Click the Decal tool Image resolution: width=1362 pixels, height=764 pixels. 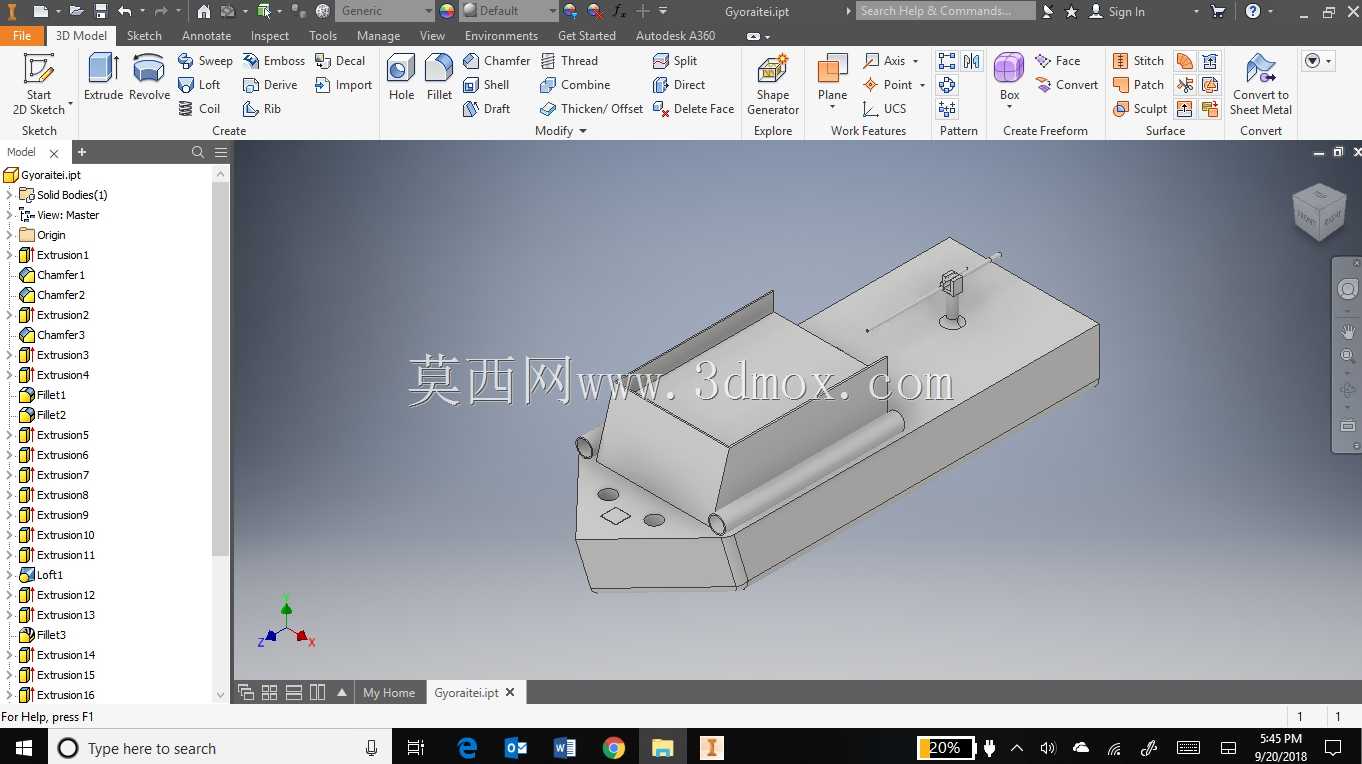340,61
